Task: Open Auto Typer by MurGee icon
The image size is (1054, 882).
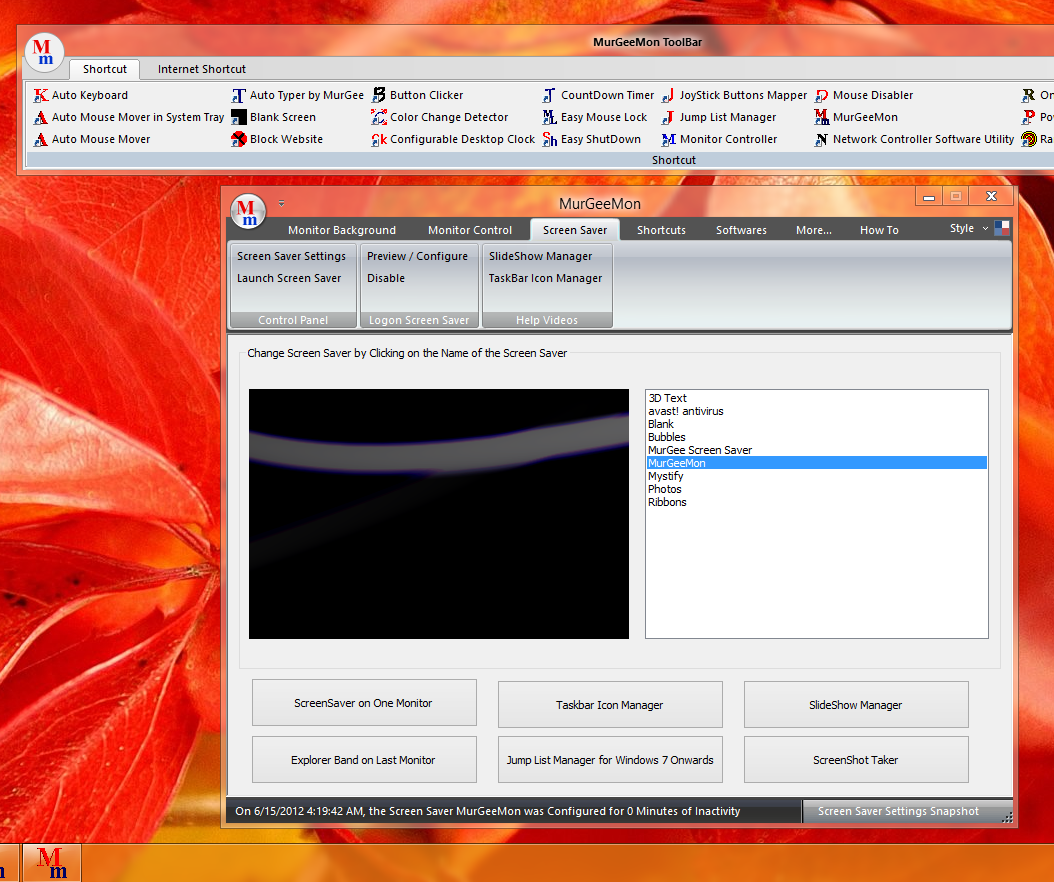Action: (x=239, y=95)
